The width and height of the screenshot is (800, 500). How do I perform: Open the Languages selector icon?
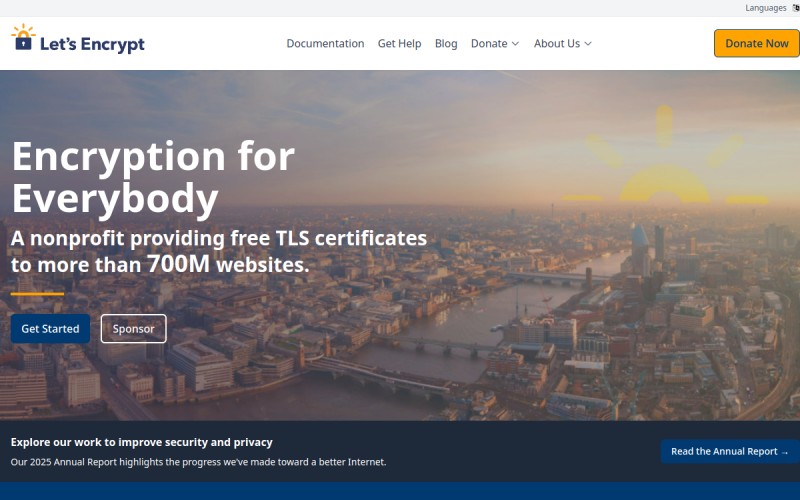(796, 8)
